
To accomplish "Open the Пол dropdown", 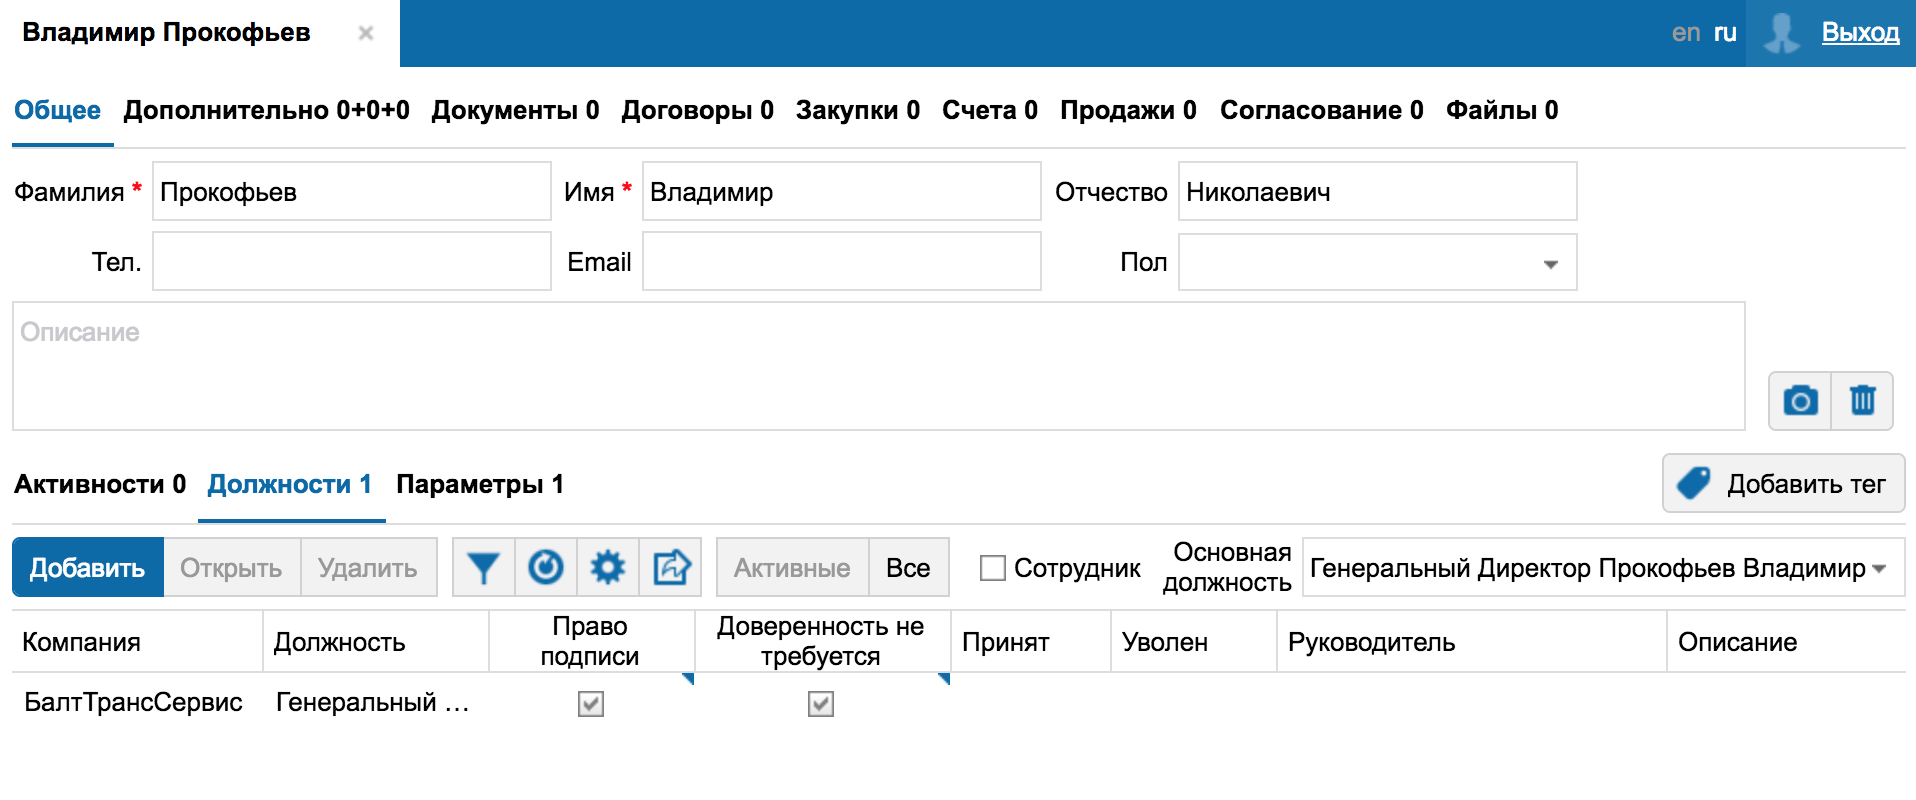I will [1377, 263].
